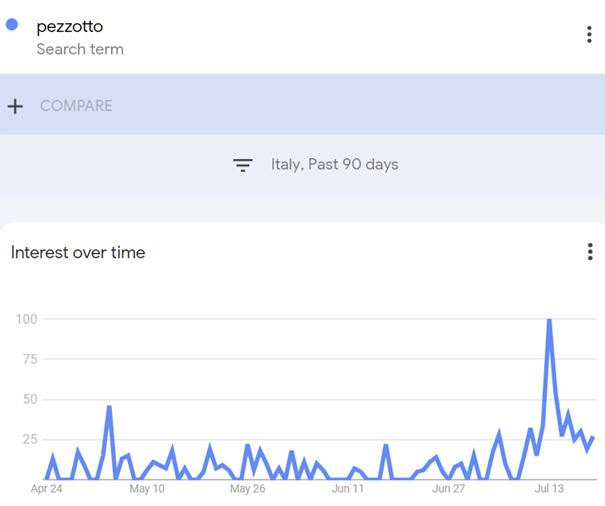Click the Jun 27 axis label

point(448,489)
